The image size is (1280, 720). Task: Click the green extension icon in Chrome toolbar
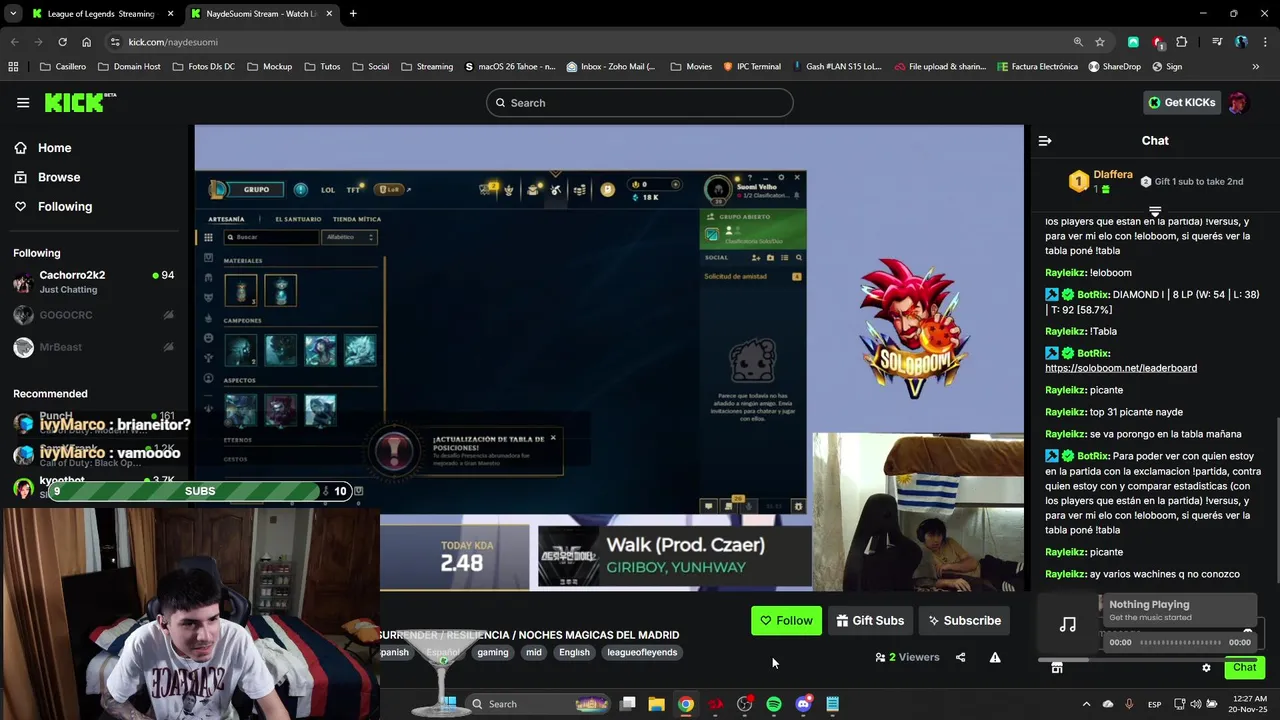[1133, 42]
